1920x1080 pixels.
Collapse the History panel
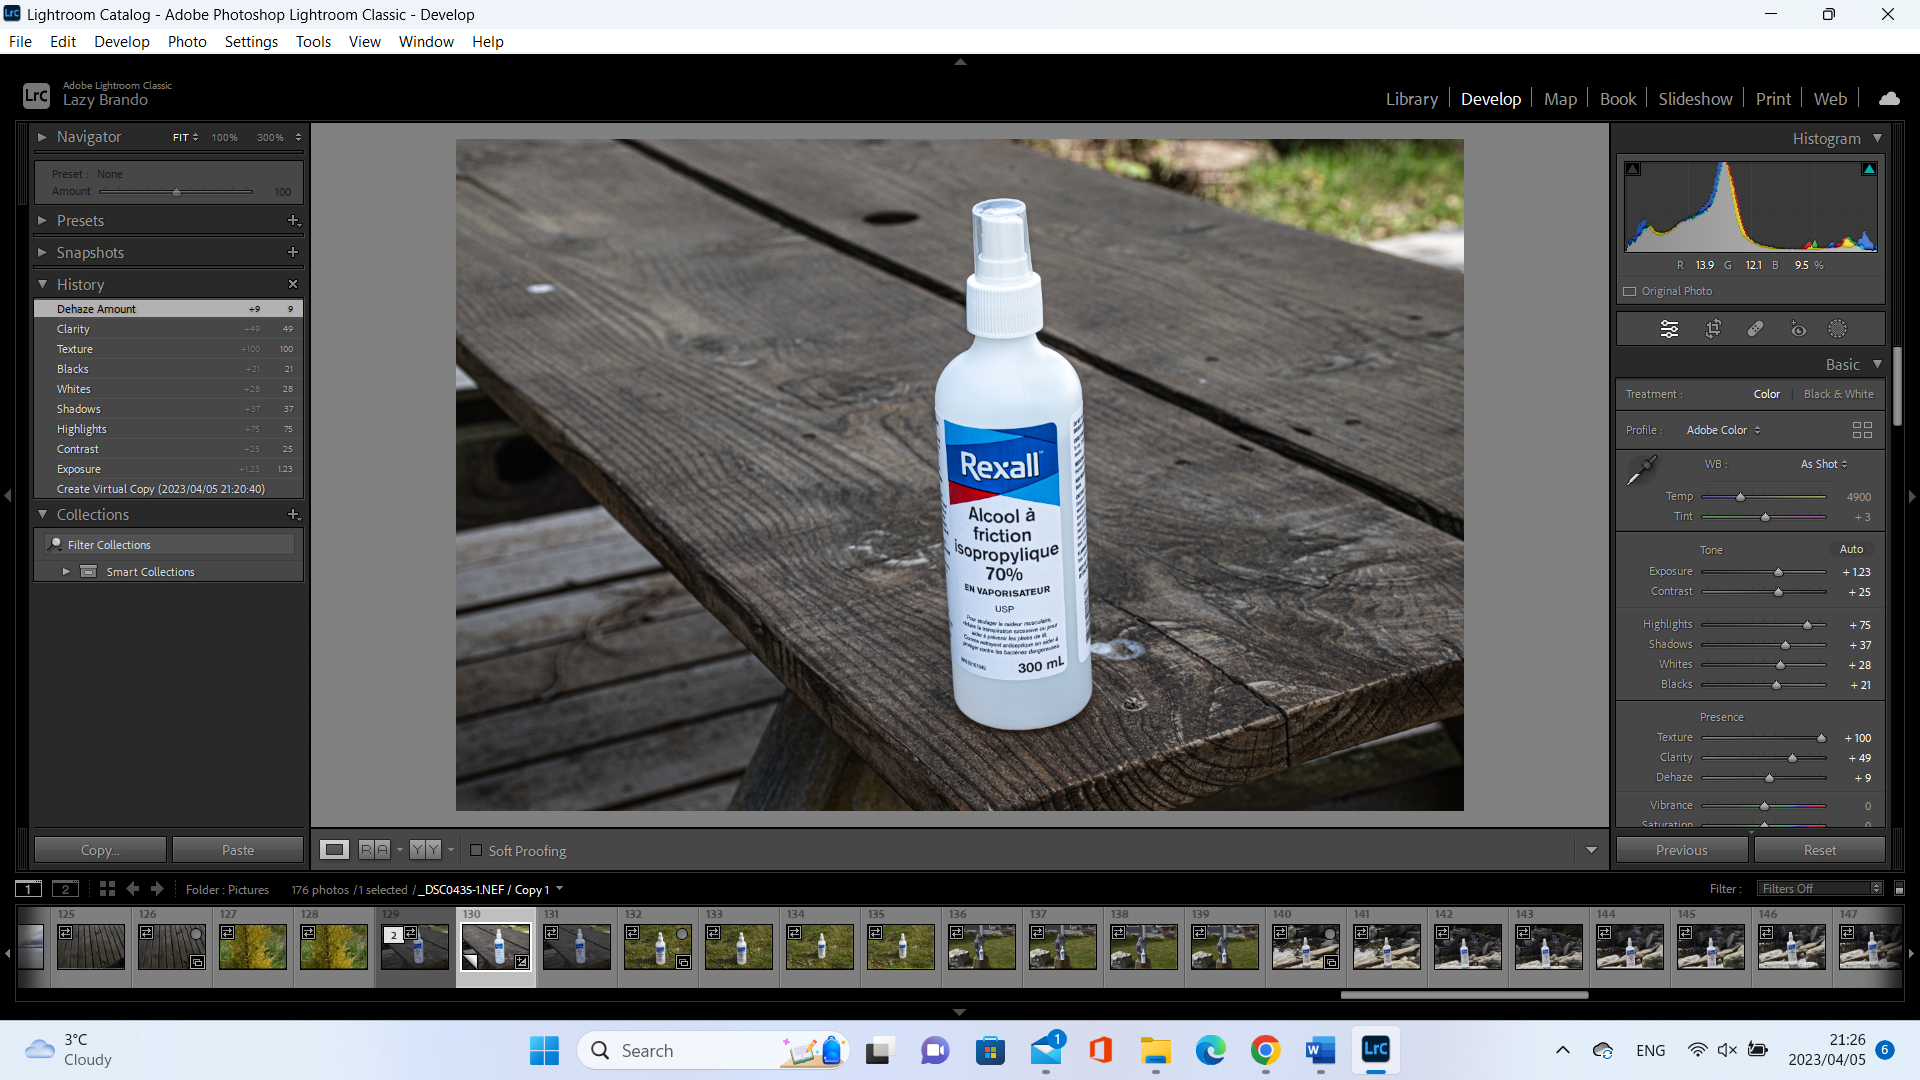(42, 285)
